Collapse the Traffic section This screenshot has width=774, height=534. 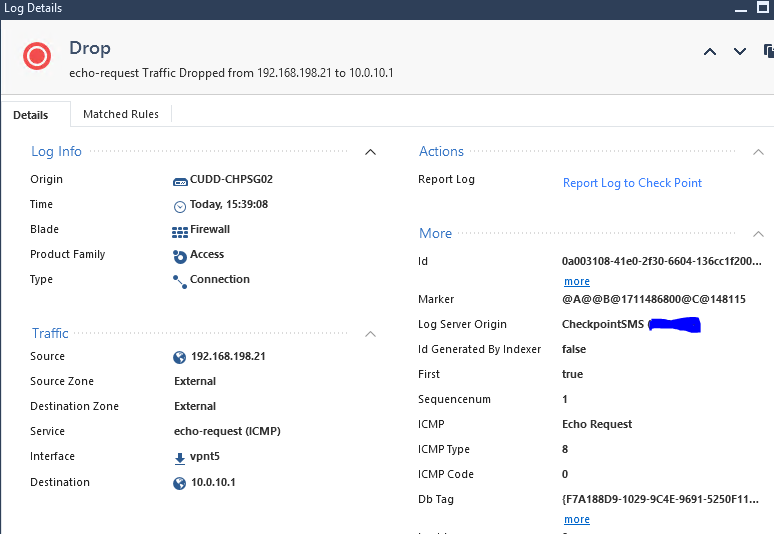click(370, 334)
